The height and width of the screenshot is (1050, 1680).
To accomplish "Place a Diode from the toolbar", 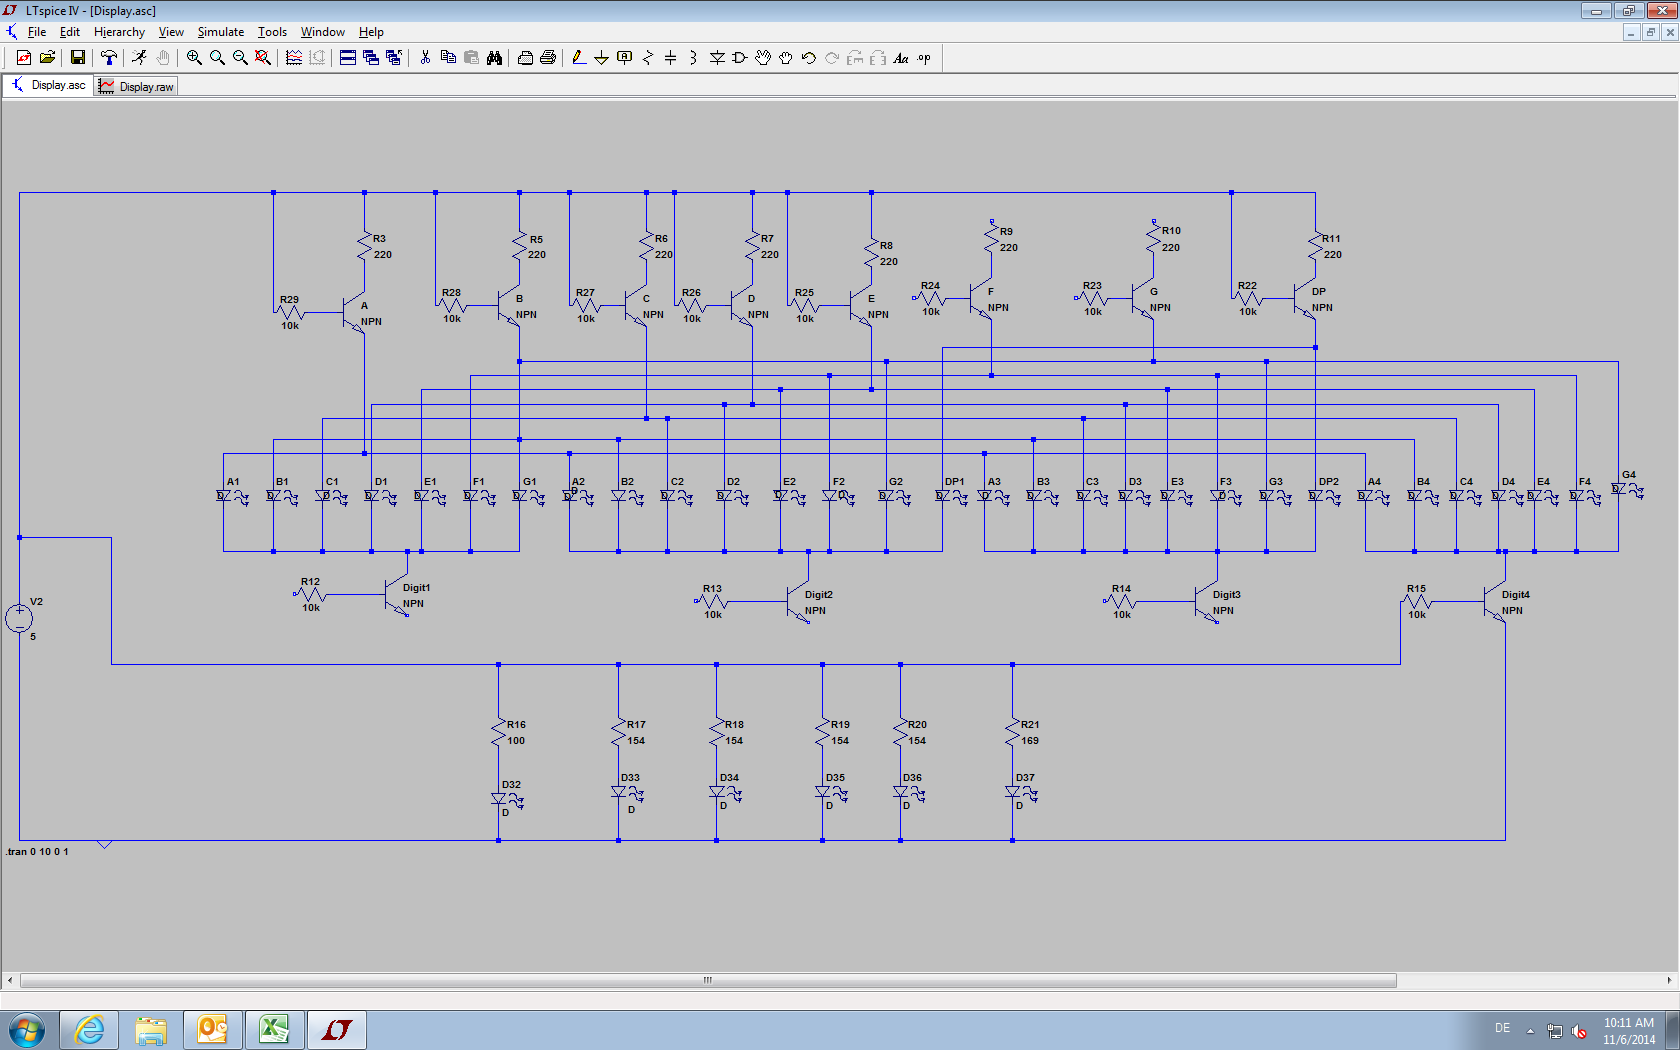I will click(x=717, y=58).
